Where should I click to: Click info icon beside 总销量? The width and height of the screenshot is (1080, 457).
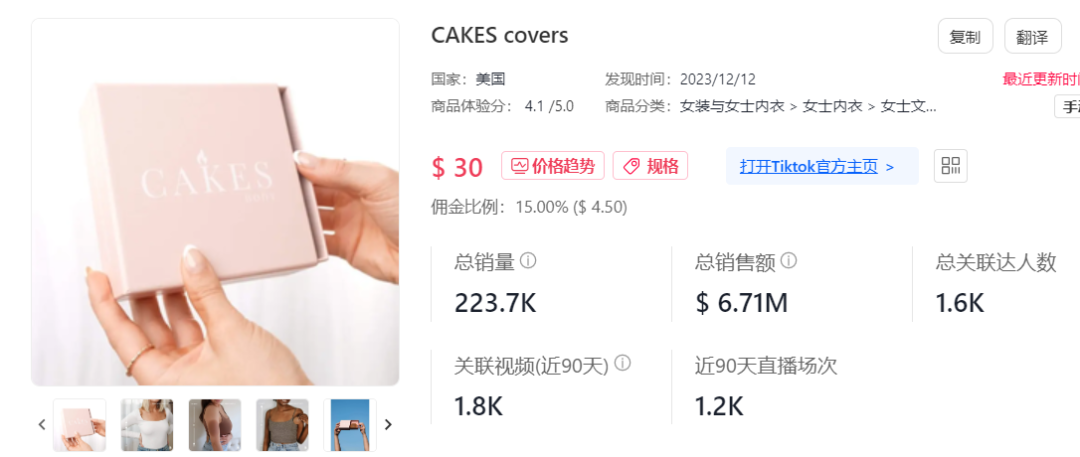(x=528, y=261)
